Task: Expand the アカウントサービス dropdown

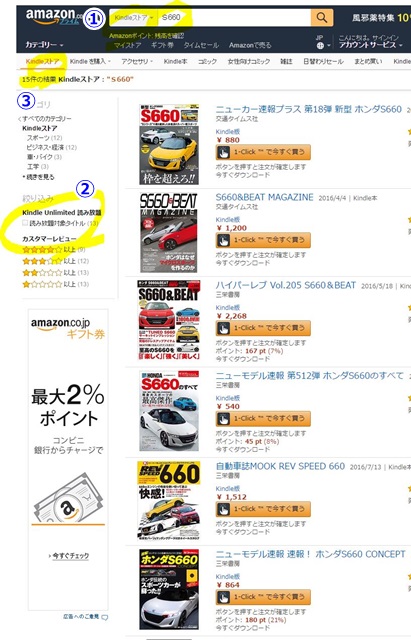Action: [x=371, y=45]
